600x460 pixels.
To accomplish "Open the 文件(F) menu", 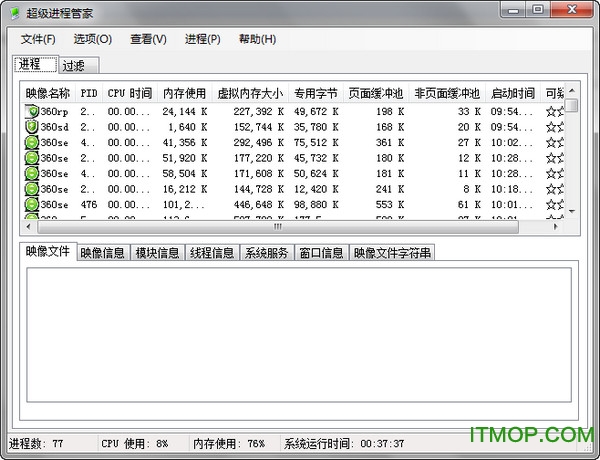I will 38,39.
